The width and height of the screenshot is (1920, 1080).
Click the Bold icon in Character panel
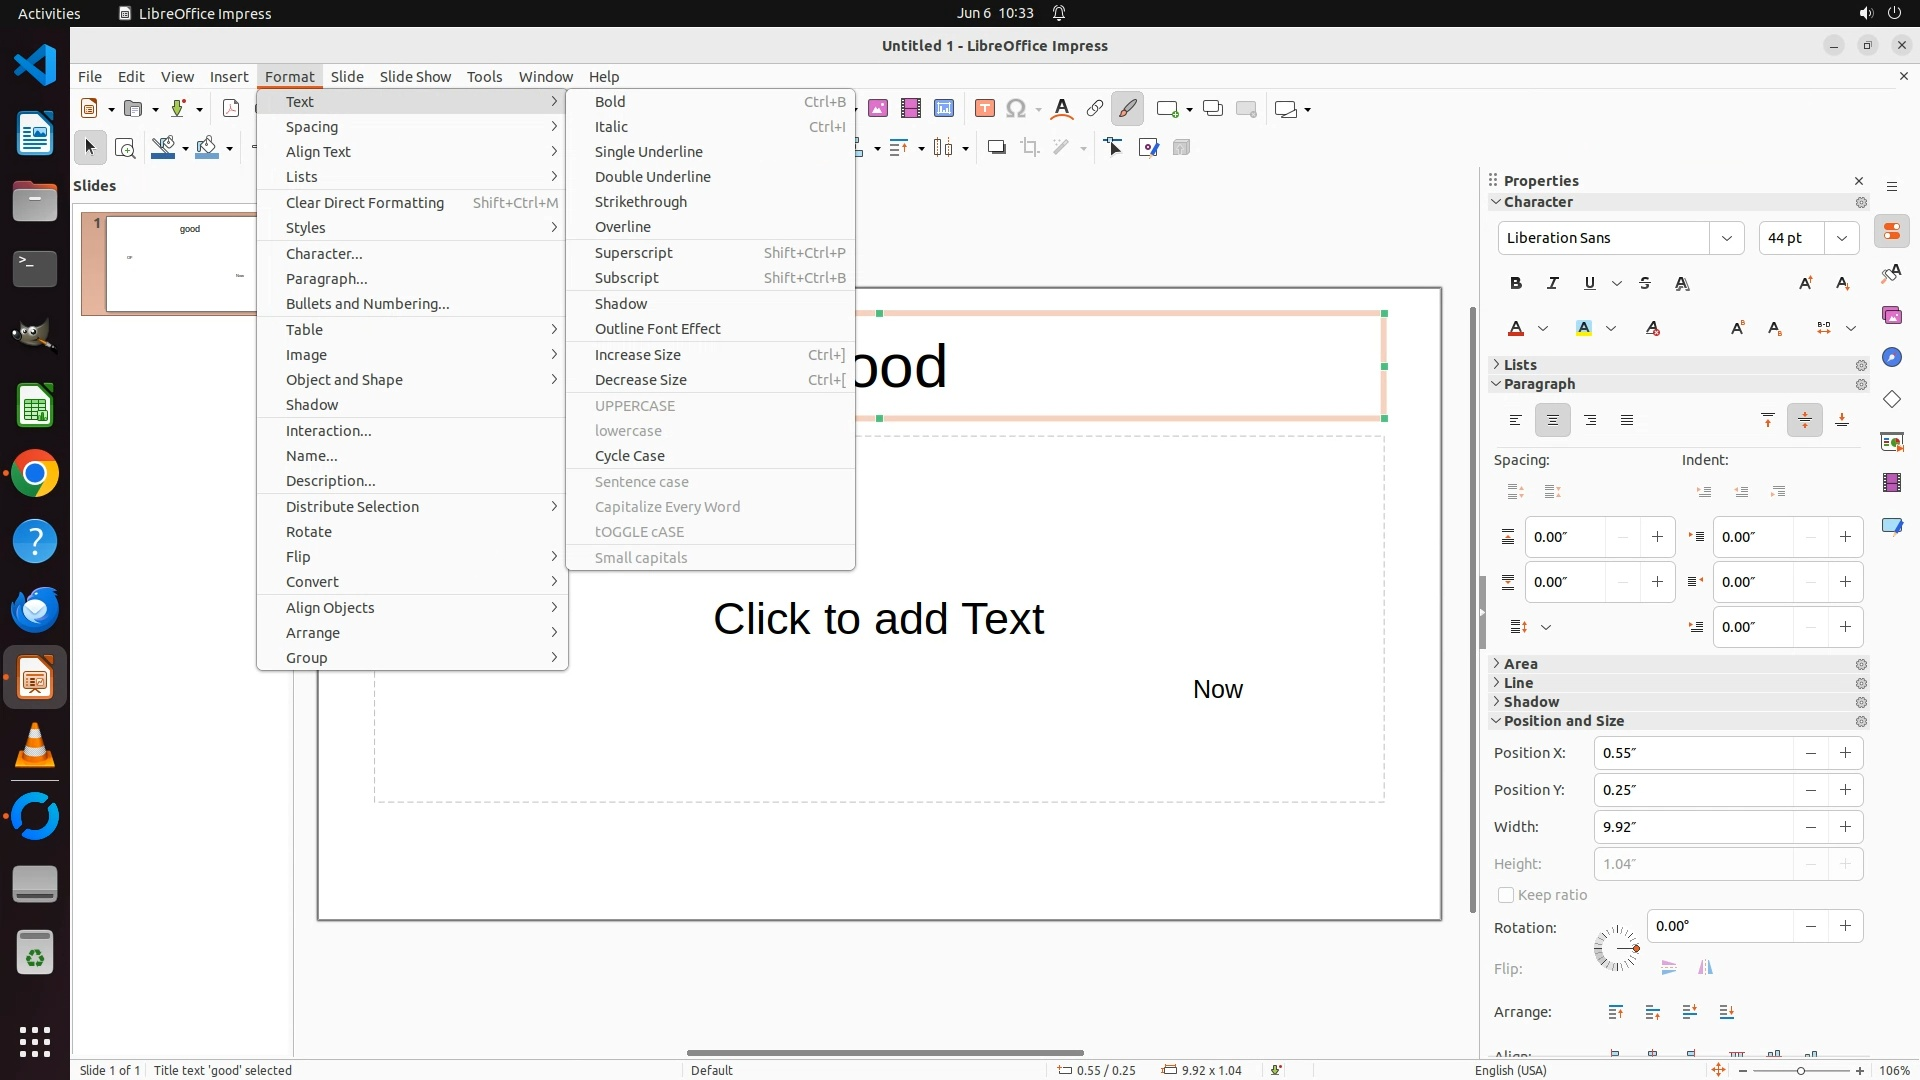click(x=1516, y=283)
